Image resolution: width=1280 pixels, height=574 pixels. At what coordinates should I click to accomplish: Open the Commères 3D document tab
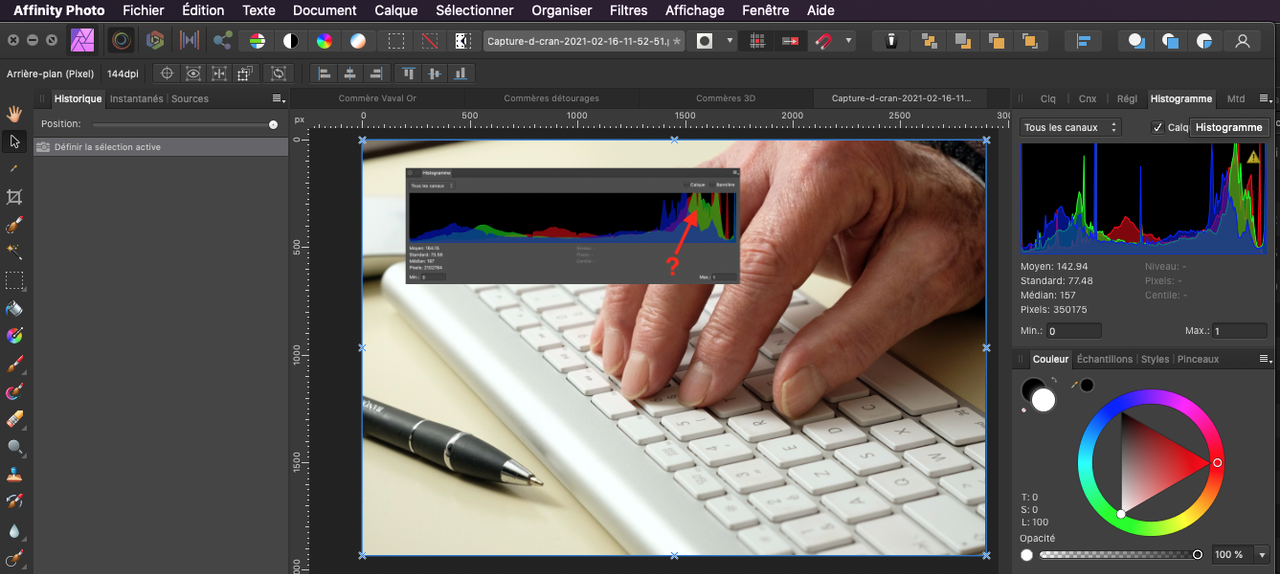tap(726, 99)
